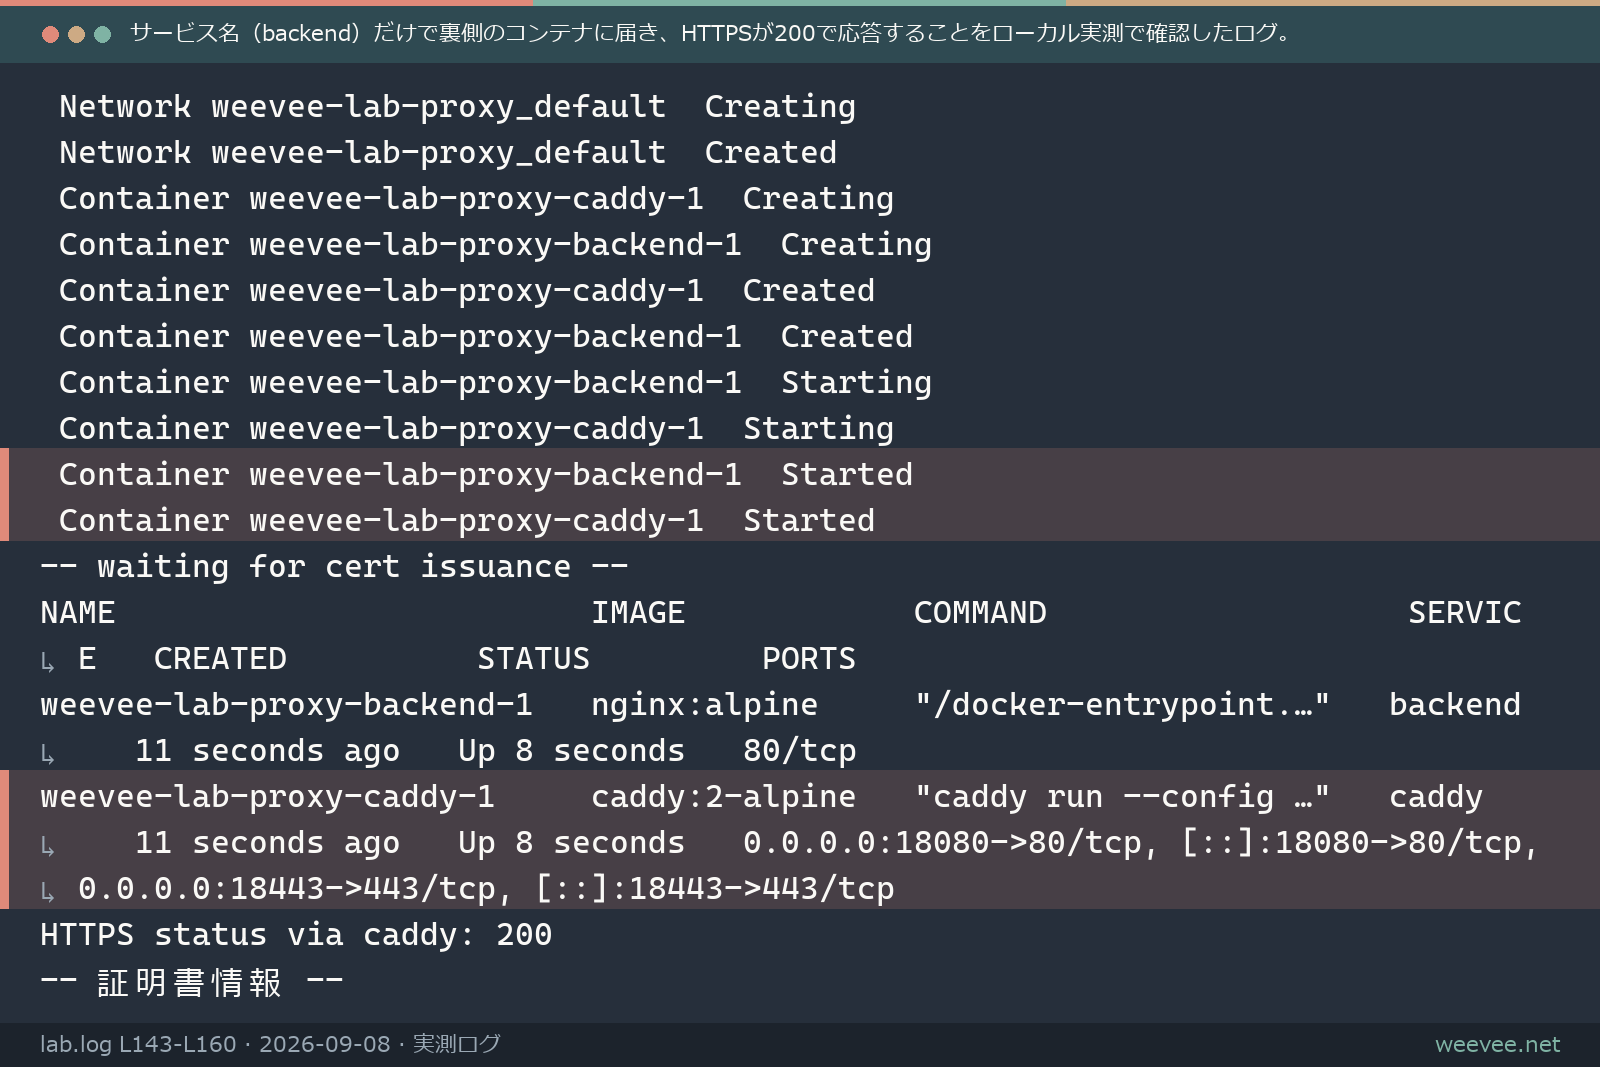Screen dimensions: 1600x1067
Task: Select line 'weevee-lab-proxy-backend-1 Created'
Action: tap(486, 336)
